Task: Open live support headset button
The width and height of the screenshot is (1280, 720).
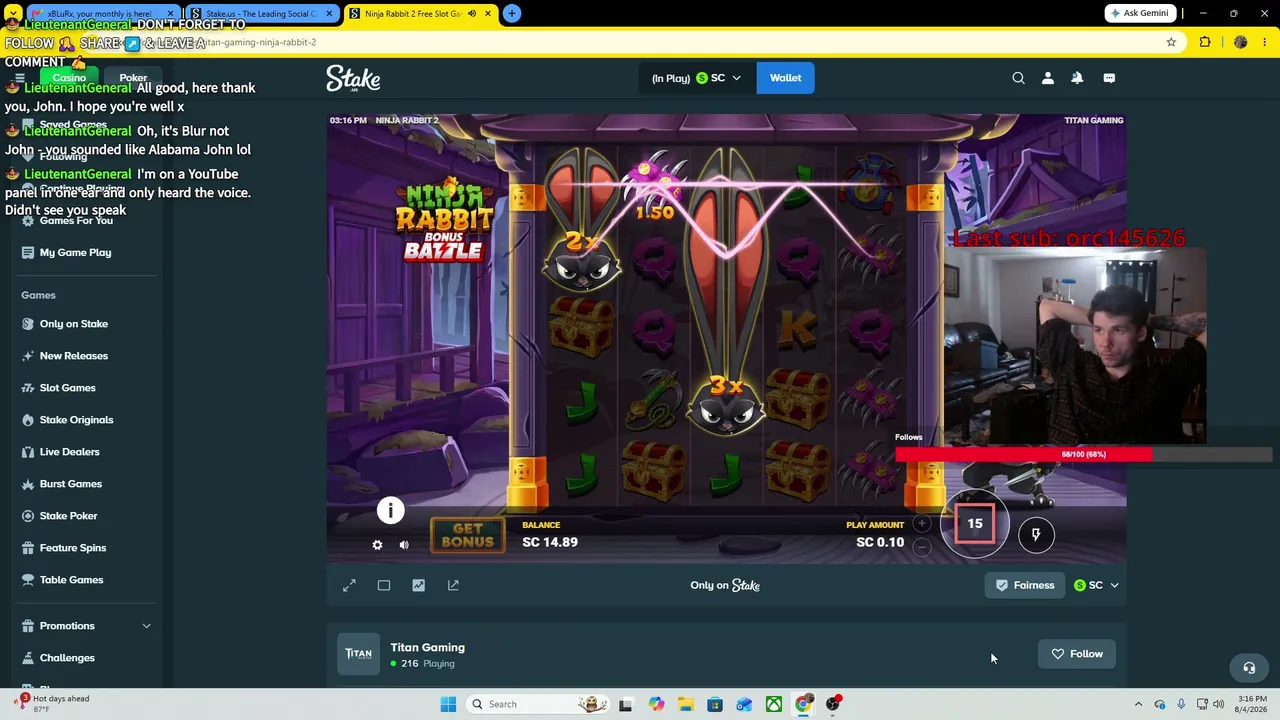Action: tap(1249, 667)
